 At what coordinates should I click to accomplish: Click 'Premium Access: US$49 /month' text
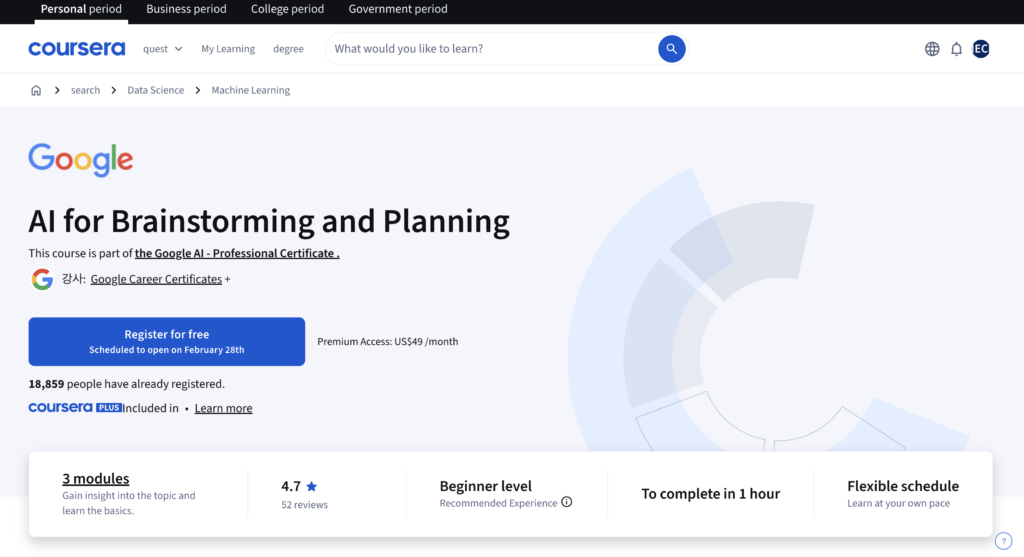point(388,342)
